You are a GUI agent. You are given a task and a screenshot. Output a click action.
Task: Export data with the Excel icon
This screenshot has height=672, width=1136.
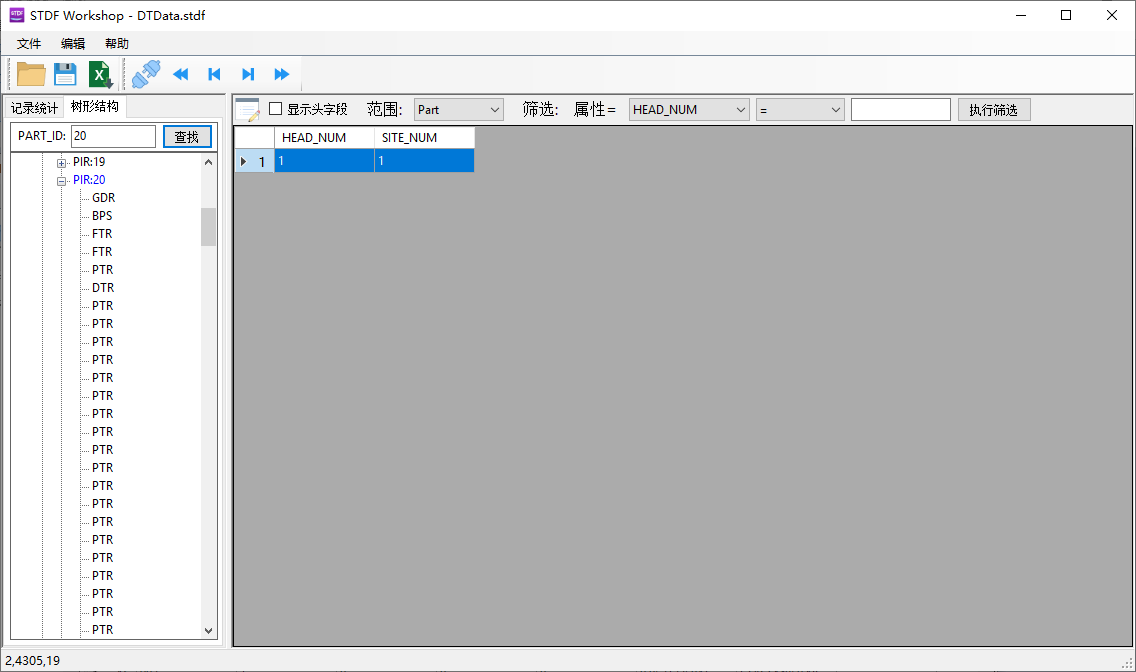coord(100,74)
